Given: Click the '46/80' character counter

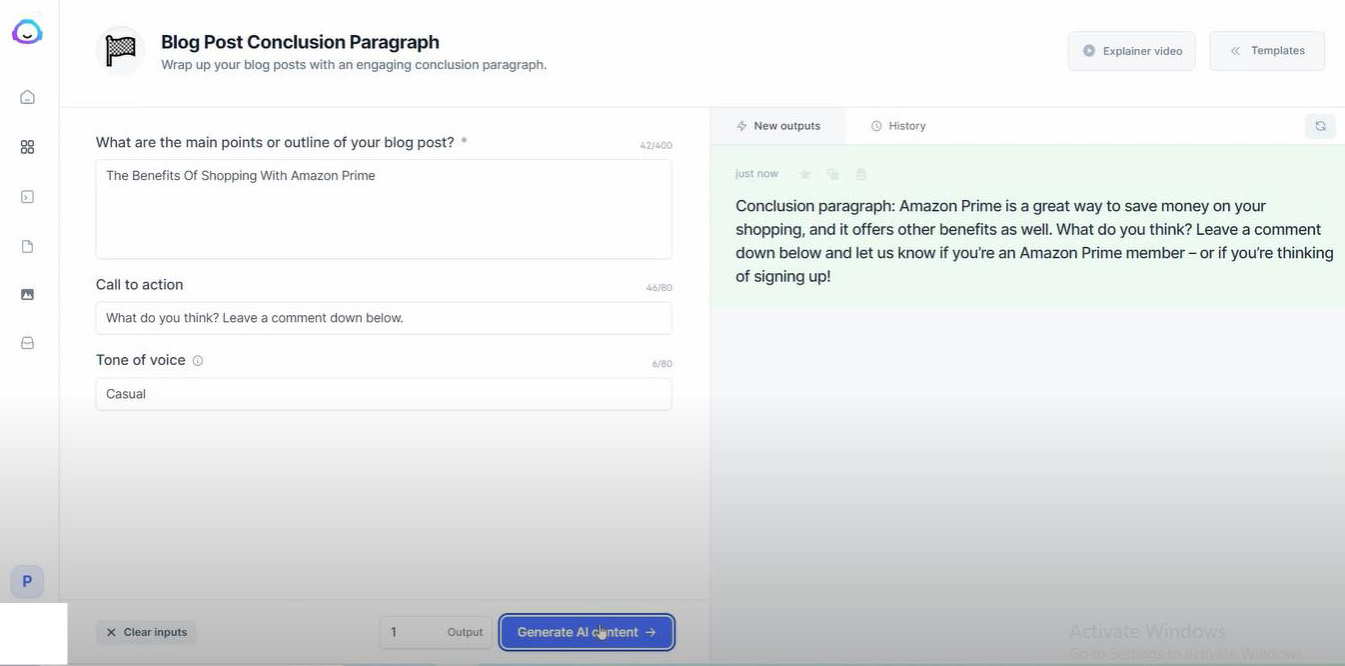Looking at the screenshot, I should click(659, 288).
